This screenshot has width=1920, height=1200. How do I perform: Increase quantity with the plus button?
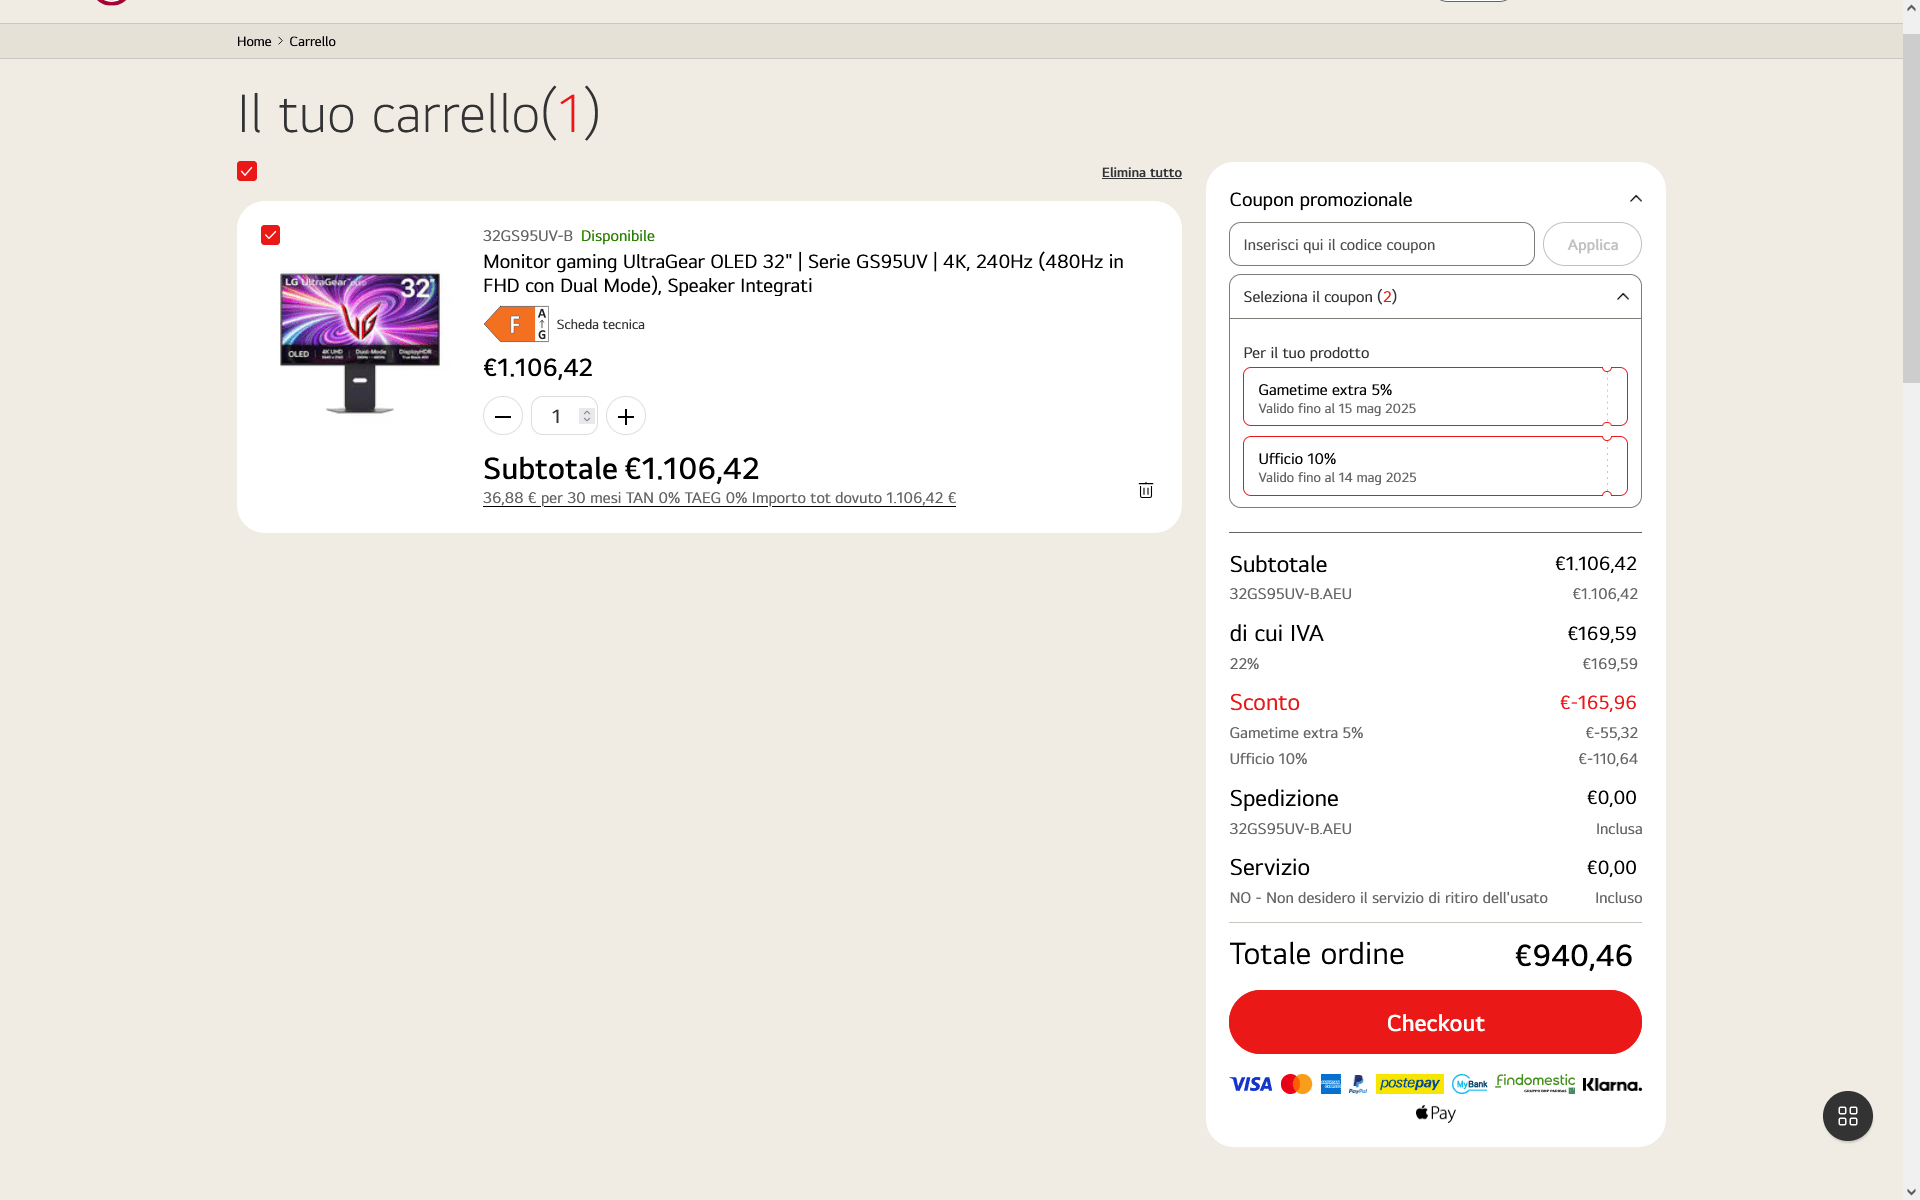[x=626, y=416]
